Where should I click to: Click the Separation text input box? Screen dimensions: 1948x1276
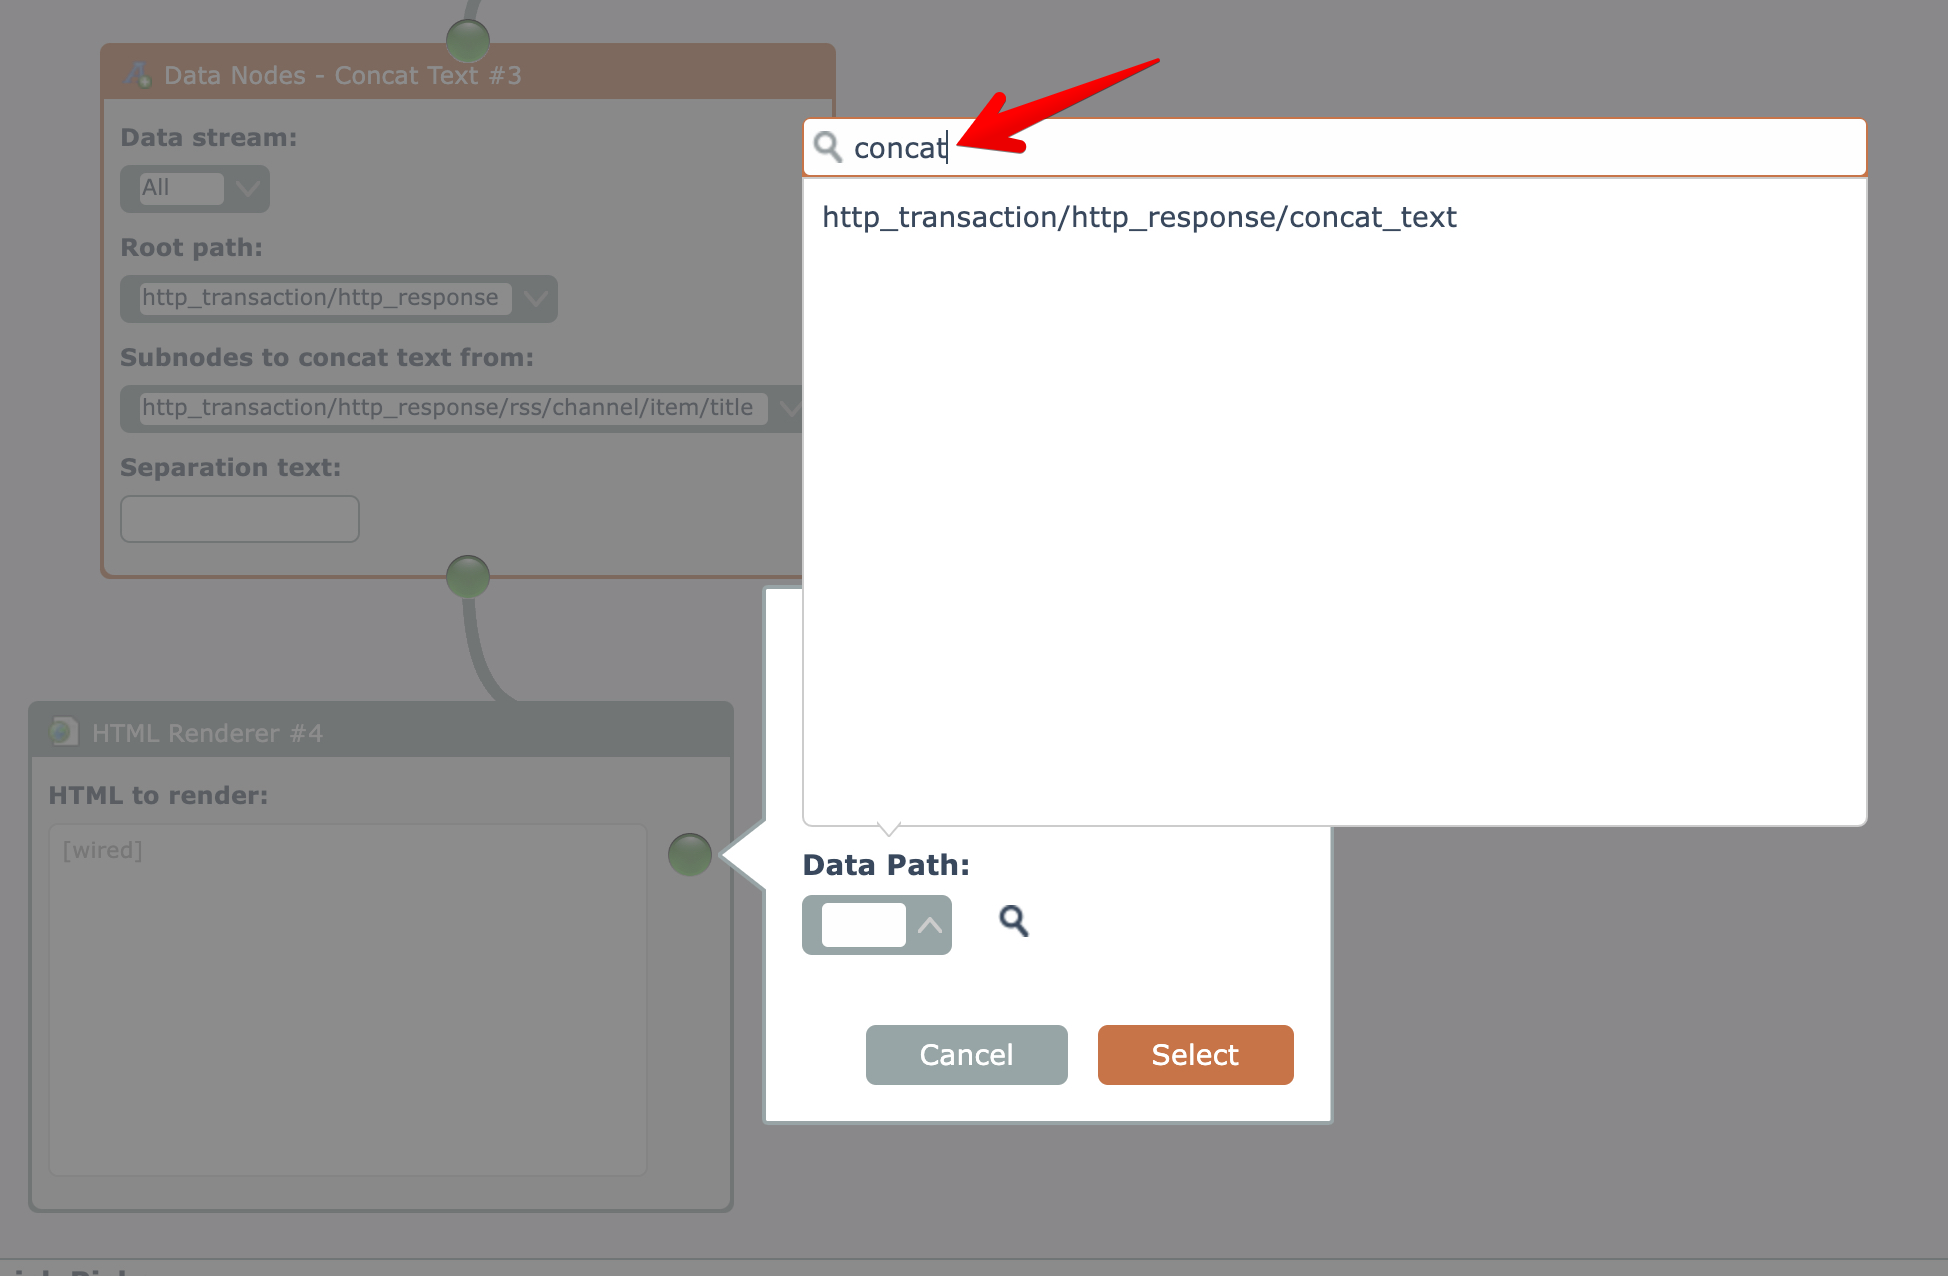pyautogui.click(x=240, y=519)
